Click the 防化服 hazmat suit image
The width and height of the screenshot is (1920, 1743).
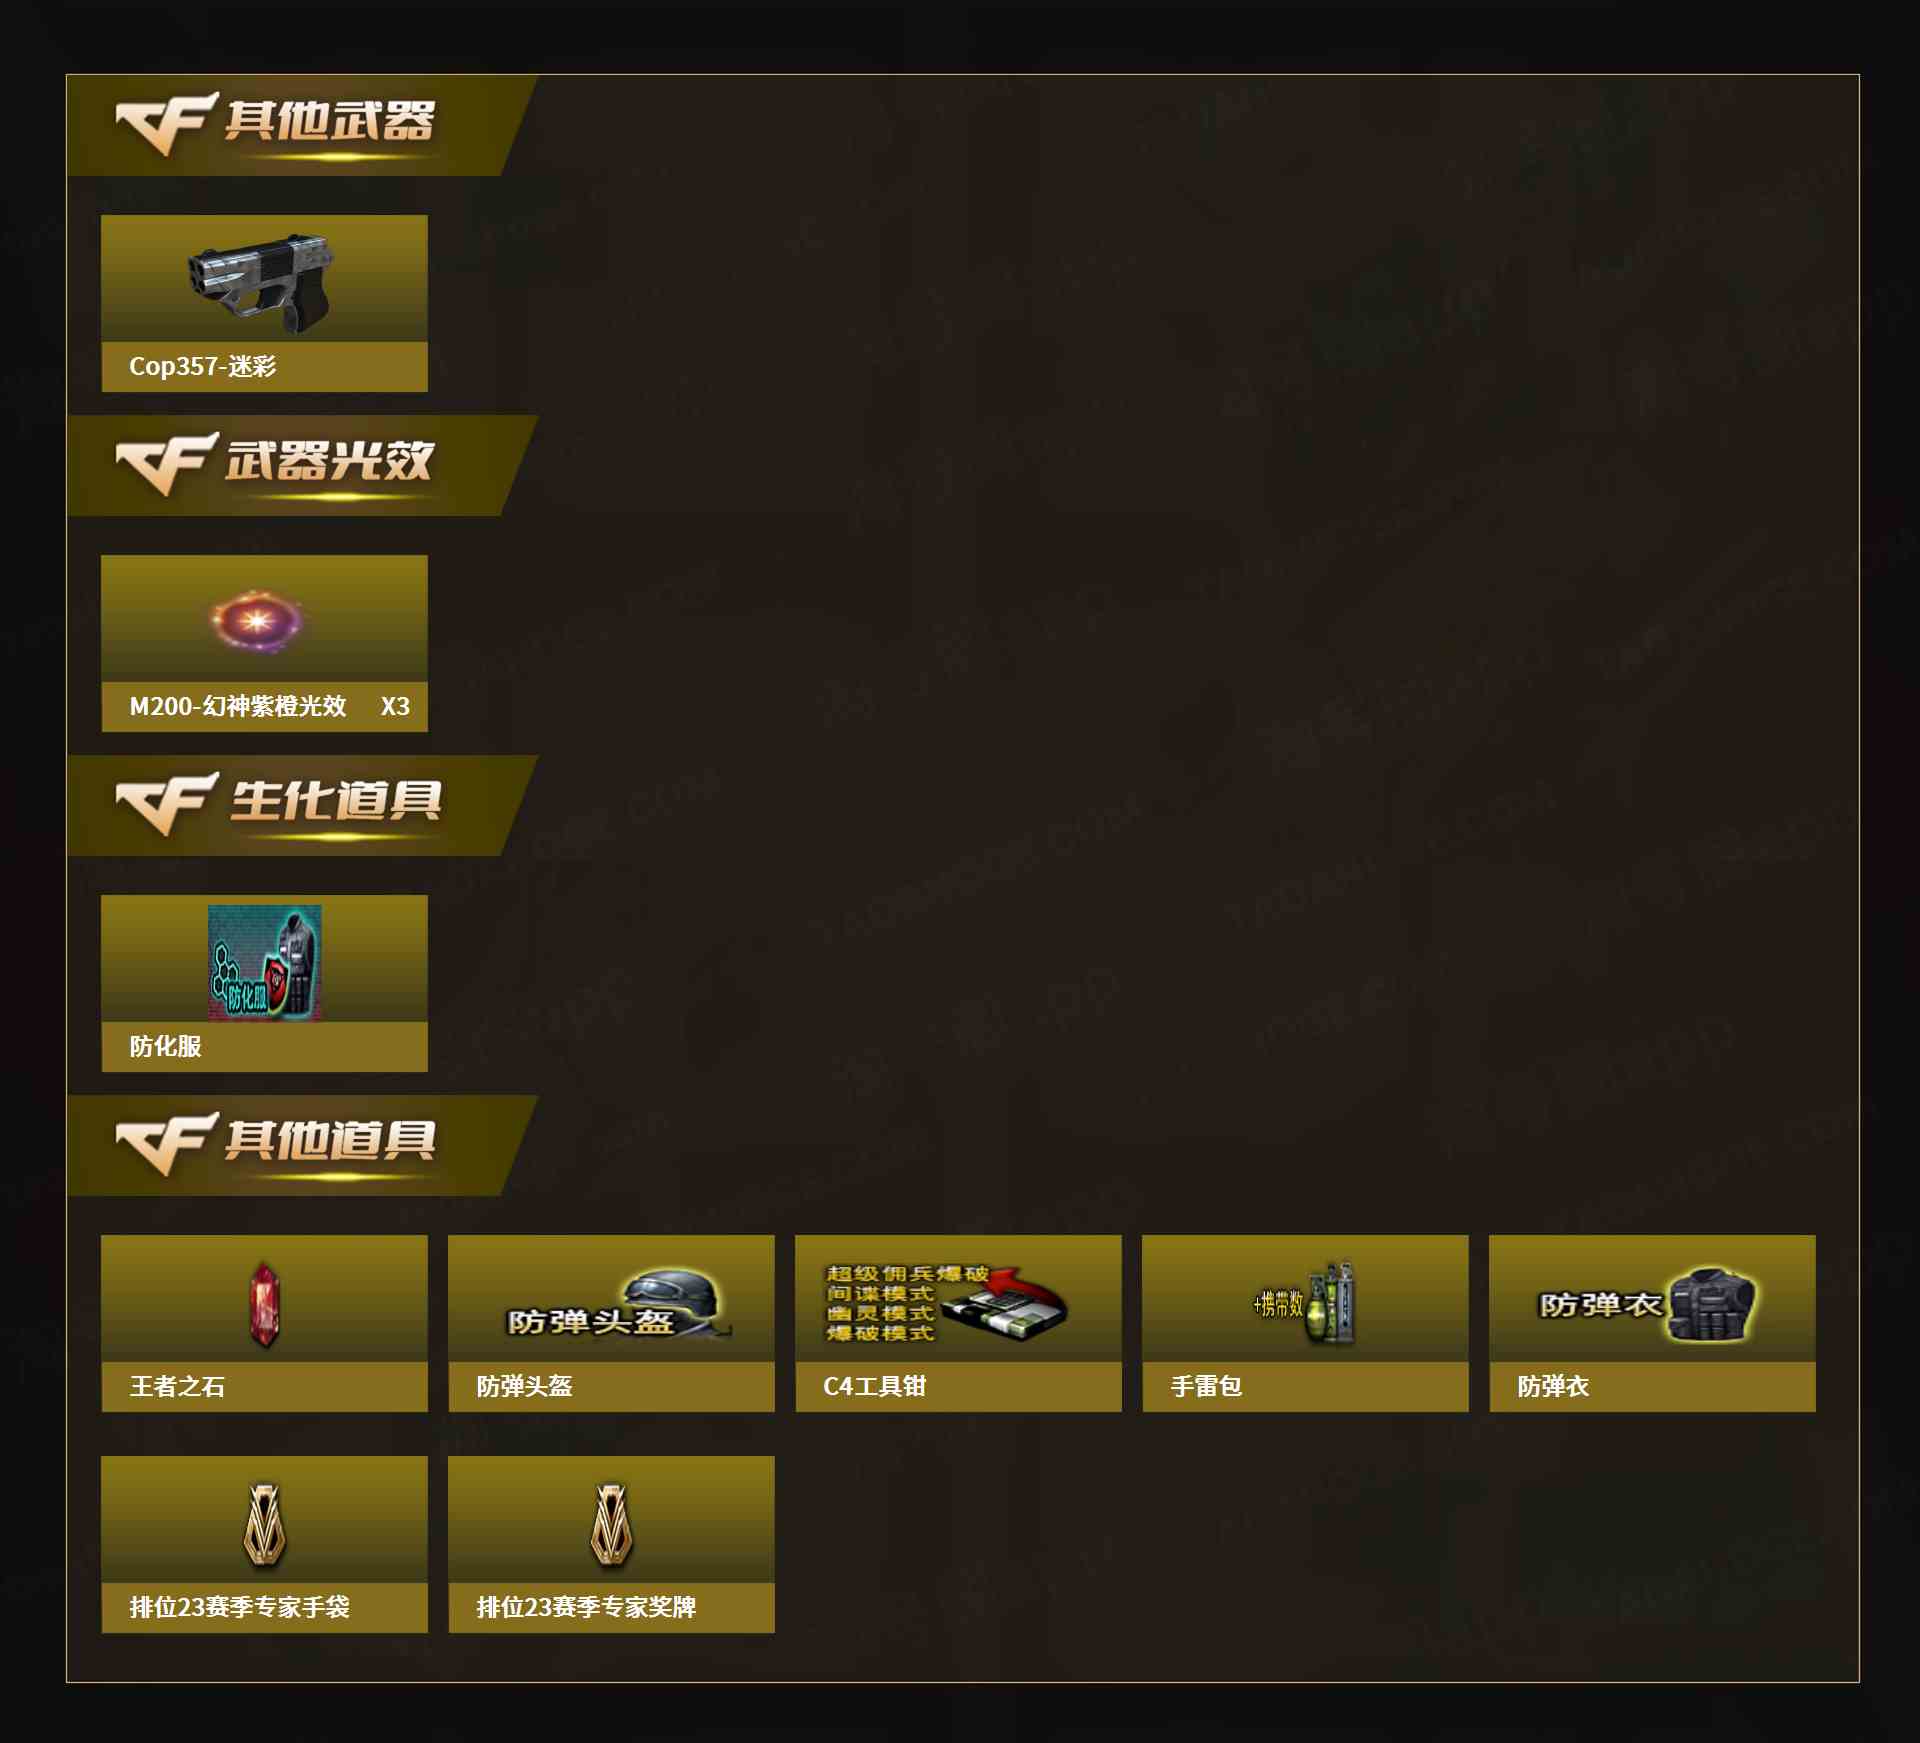pos(265,962)
